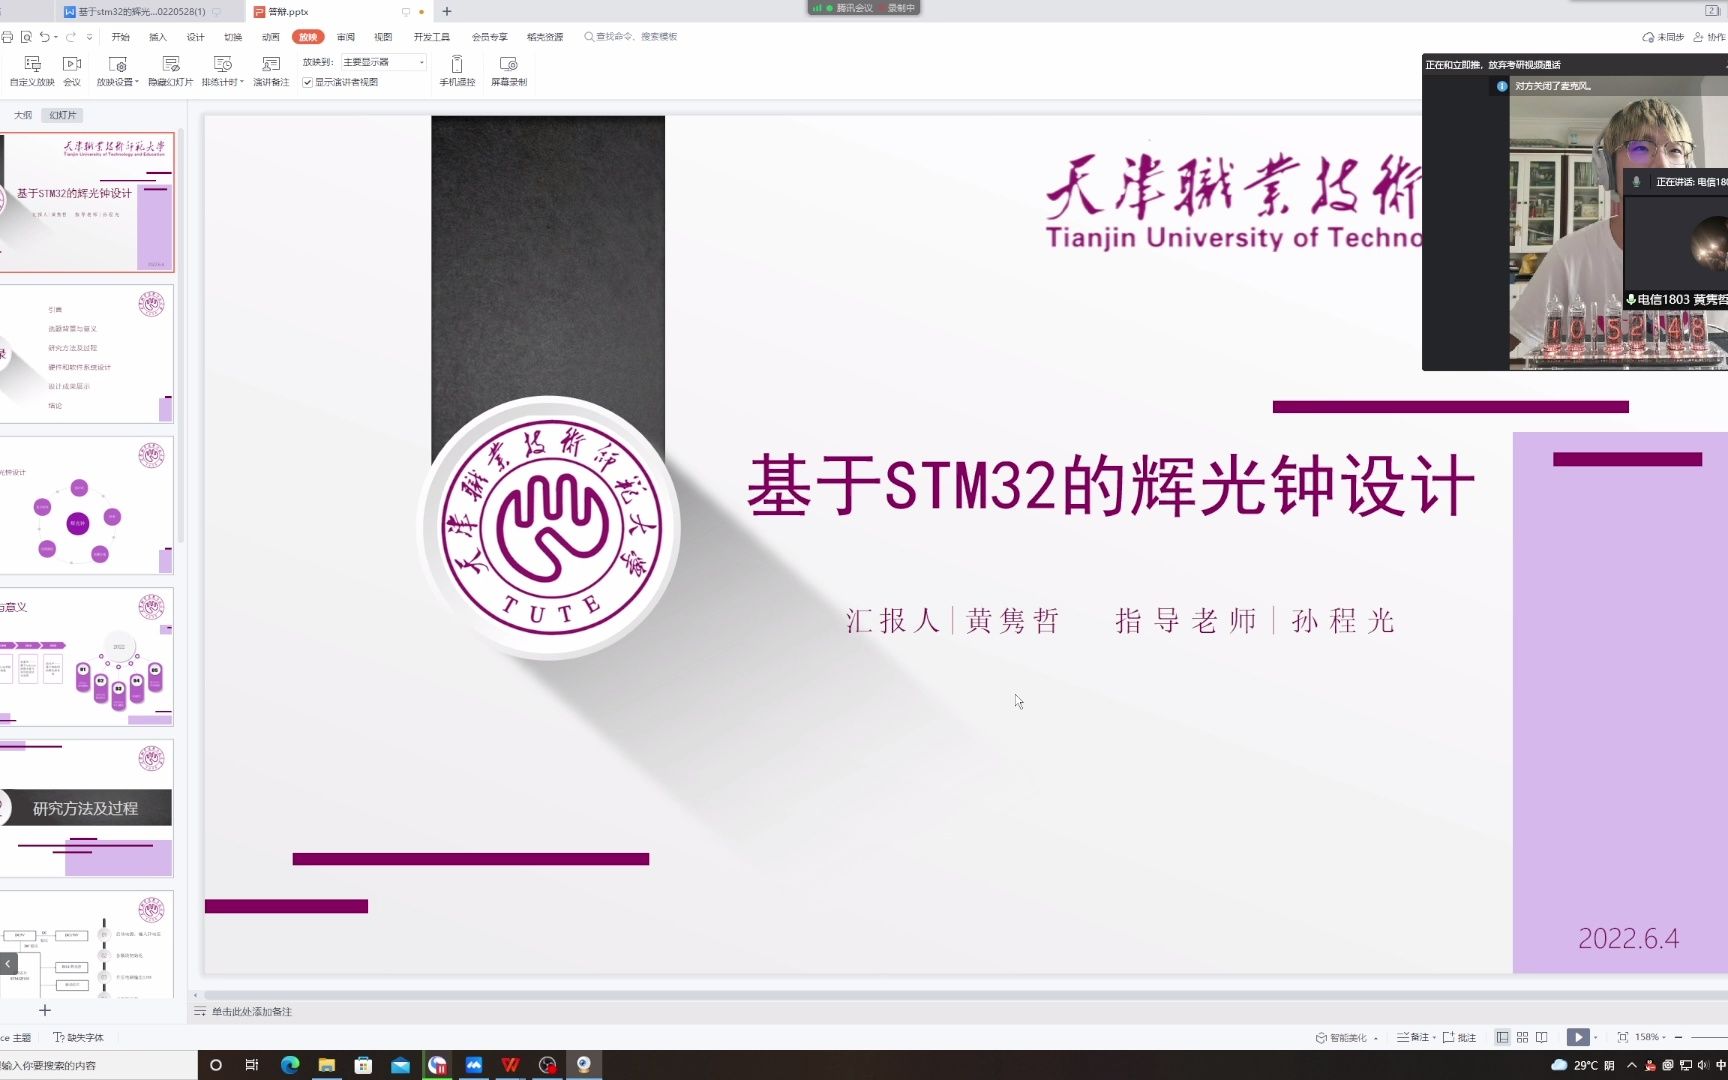Screen dimensions: 1728x1080
Task: Open the 自定义放映 custom slideshow tool
Action: 32,71
